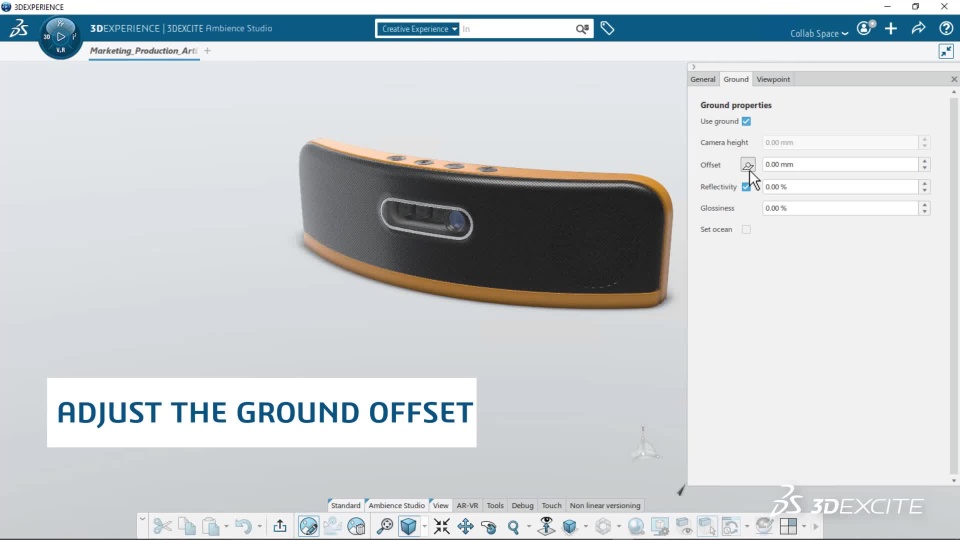Add a new tab with plus
Screen dimensions: 960x540
pos(207,51)
